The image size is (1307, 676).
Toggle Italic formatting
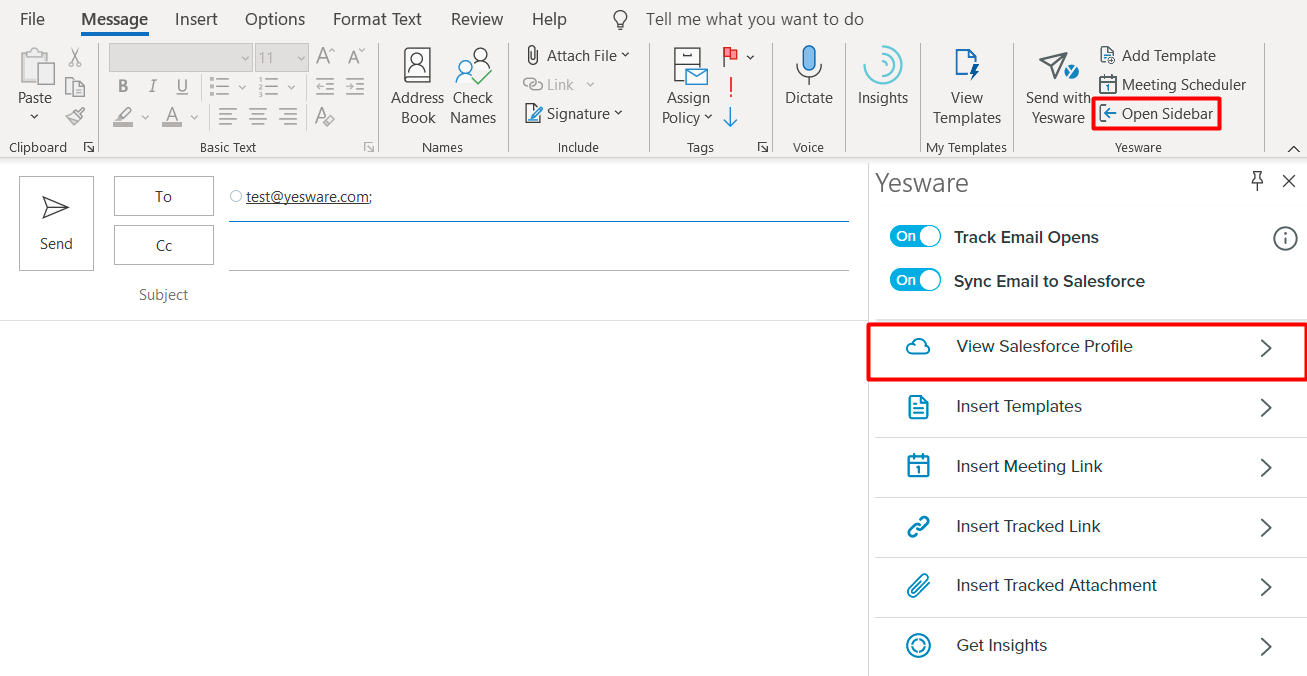(x=153, y=87)
